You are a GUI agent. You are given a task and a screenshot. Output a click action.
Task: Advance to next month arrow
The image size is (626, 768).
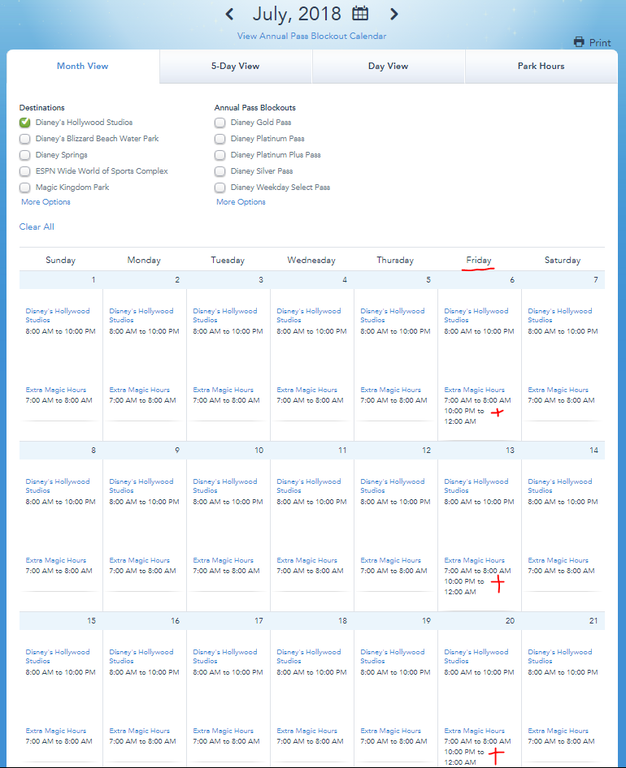click(x=394, y=14)
